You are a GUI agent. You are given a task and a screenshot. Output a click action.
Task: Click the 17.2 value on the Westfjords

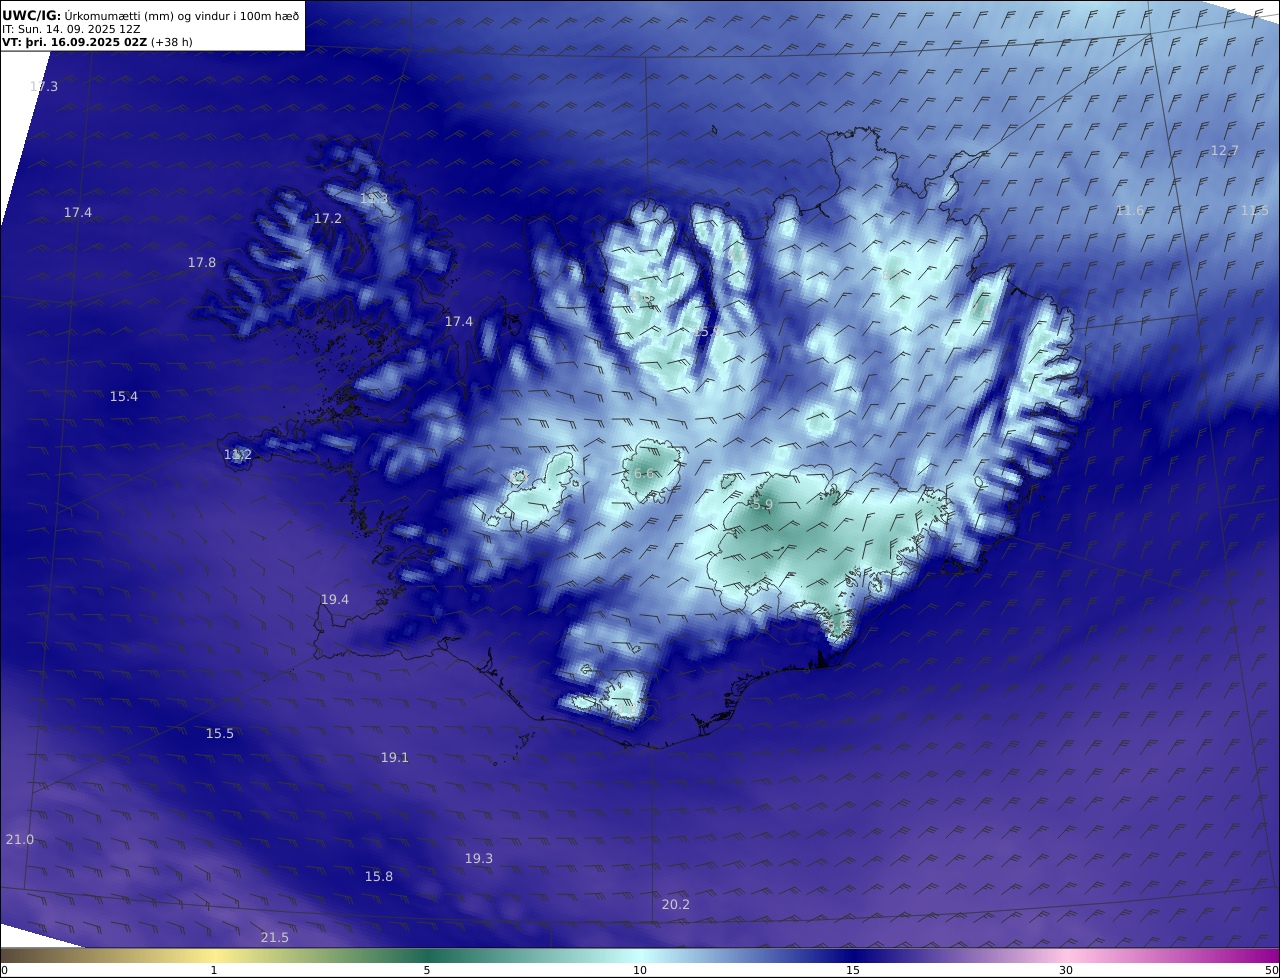(x=328, y=218)
